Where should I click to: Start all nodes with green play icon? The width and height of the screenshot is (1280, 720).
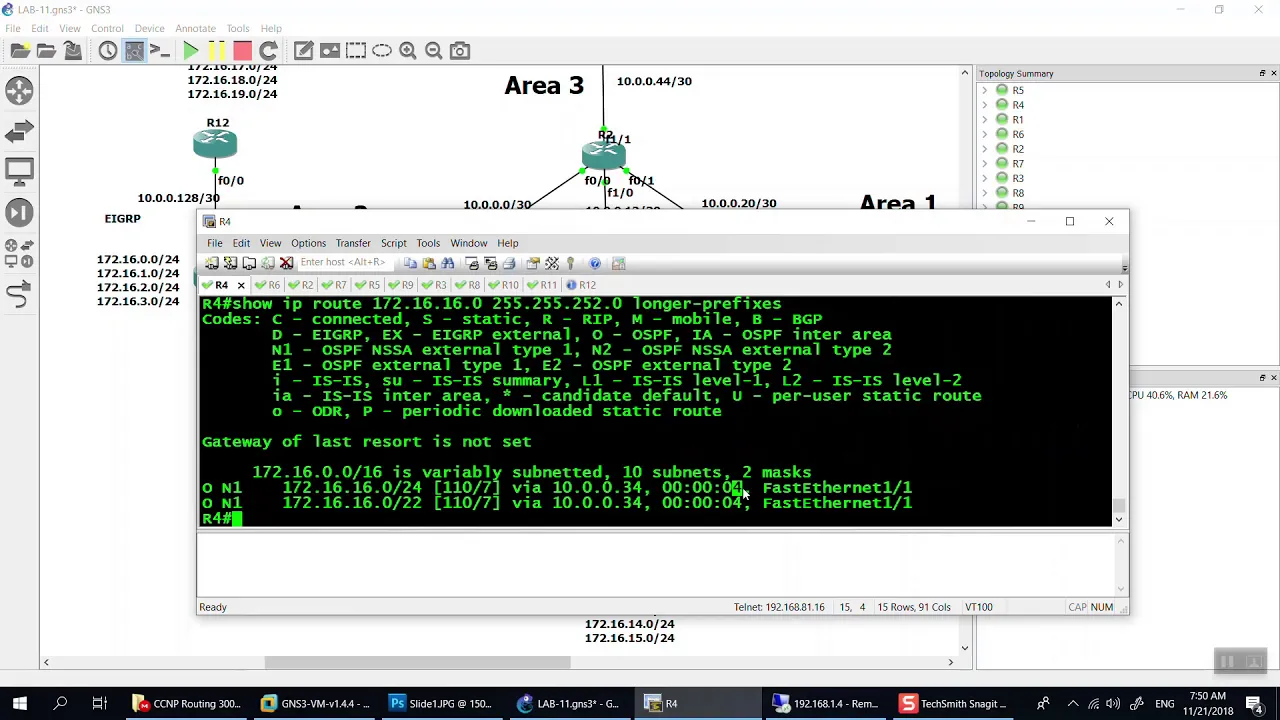click(x=190, y=51)
